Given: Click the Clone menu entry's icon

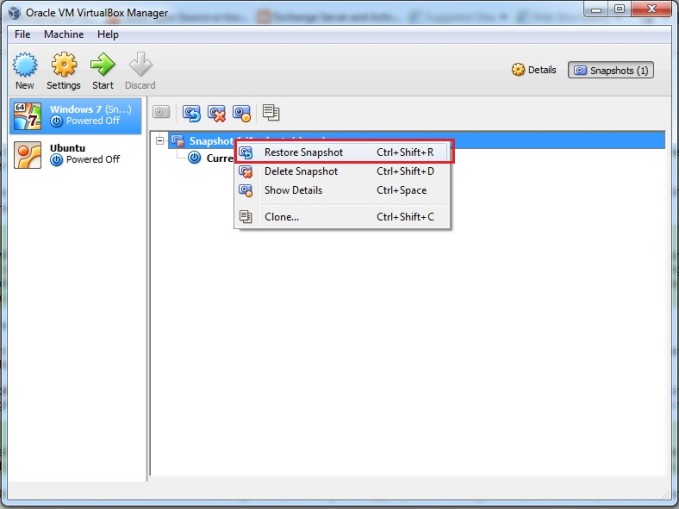Looking at the screenshot, I should pyautogui.click(x=246, y=217).
